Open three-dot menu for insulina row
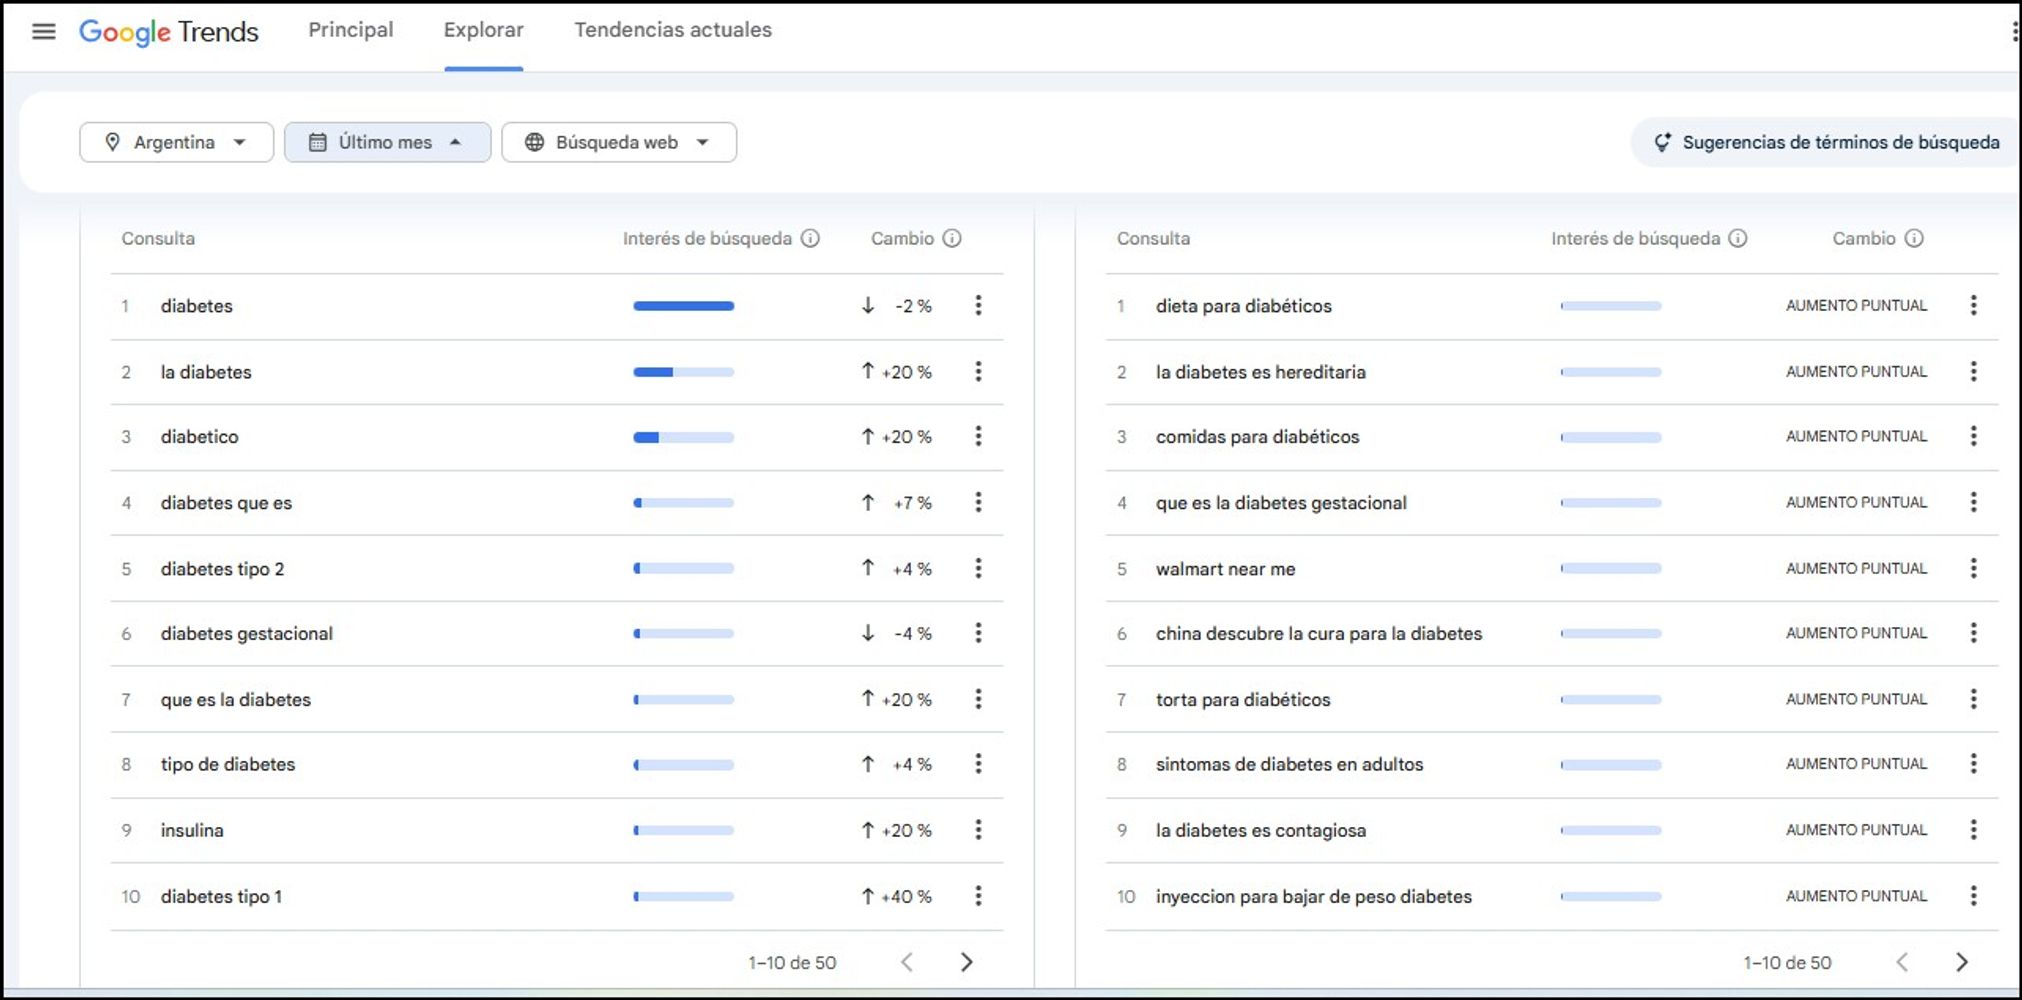This screenshot has height=1000, width=2022. (x=978, y=829)
